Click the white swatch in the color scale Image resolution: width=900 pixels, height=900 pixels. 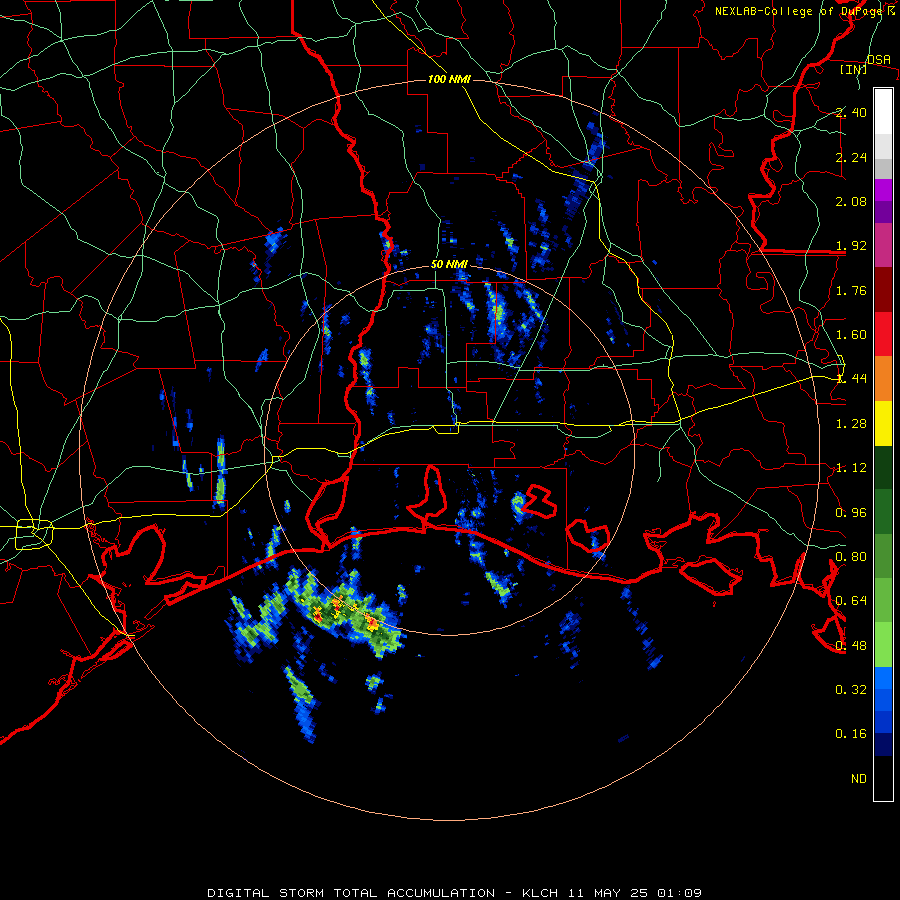point(883,112)
